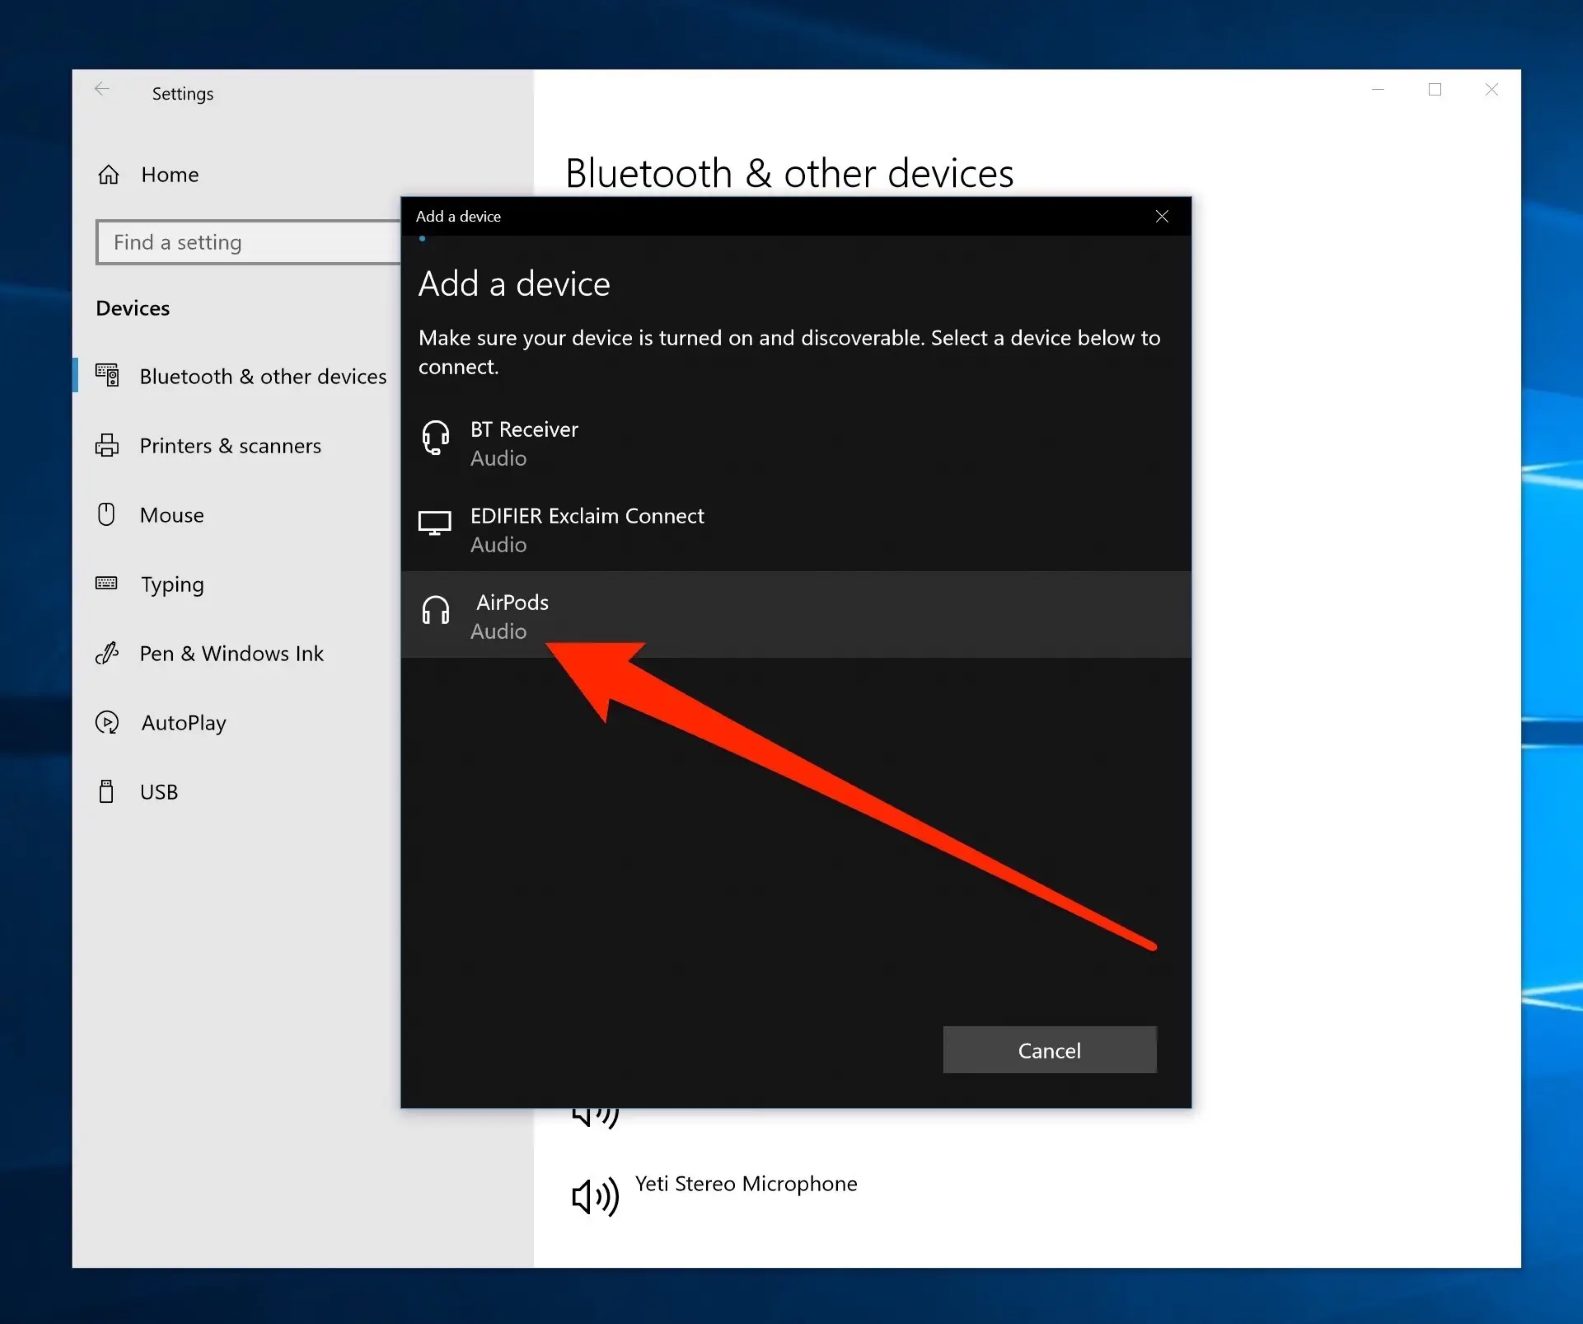The width and height of the screenshot is (1583, 1324).
Task: Click the Typing keyboard icon
Action: click(107, 583)
